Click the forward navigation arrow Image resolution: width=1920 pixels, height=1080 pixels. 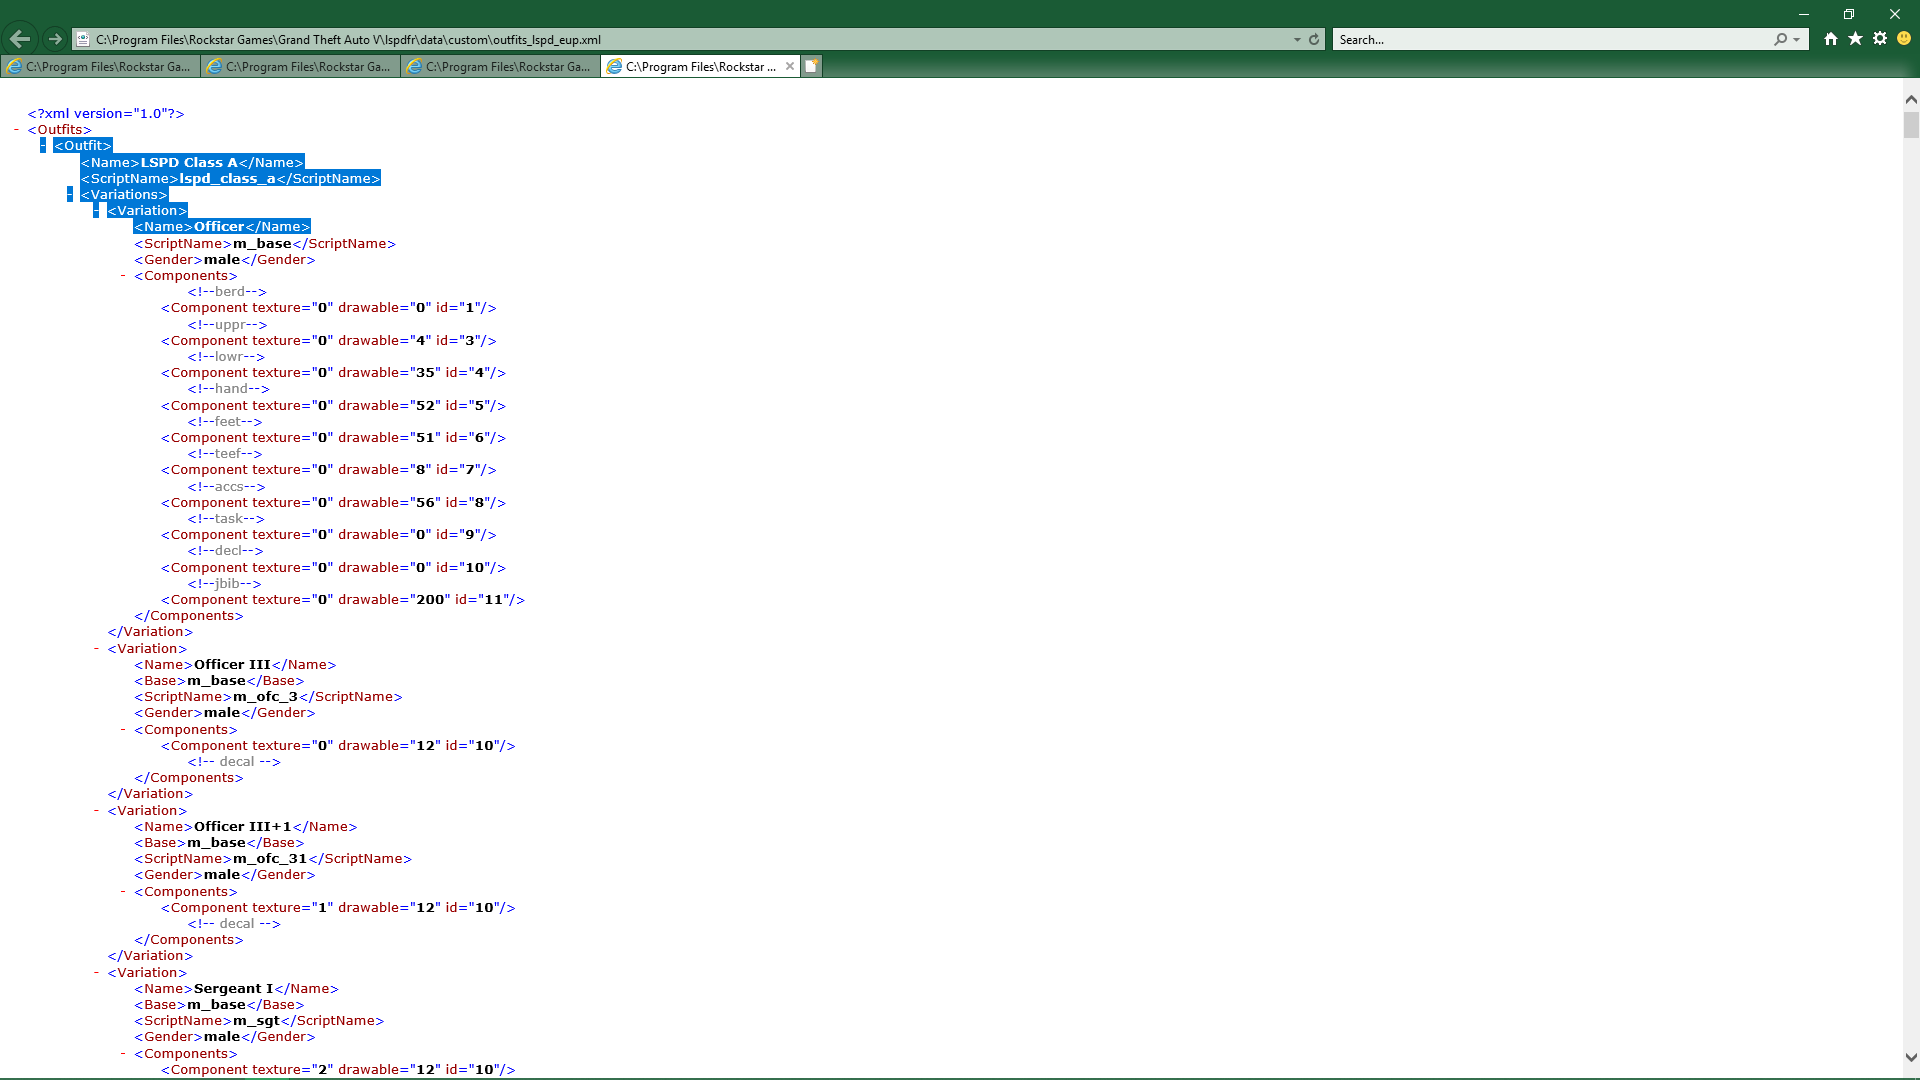(55, 39)
